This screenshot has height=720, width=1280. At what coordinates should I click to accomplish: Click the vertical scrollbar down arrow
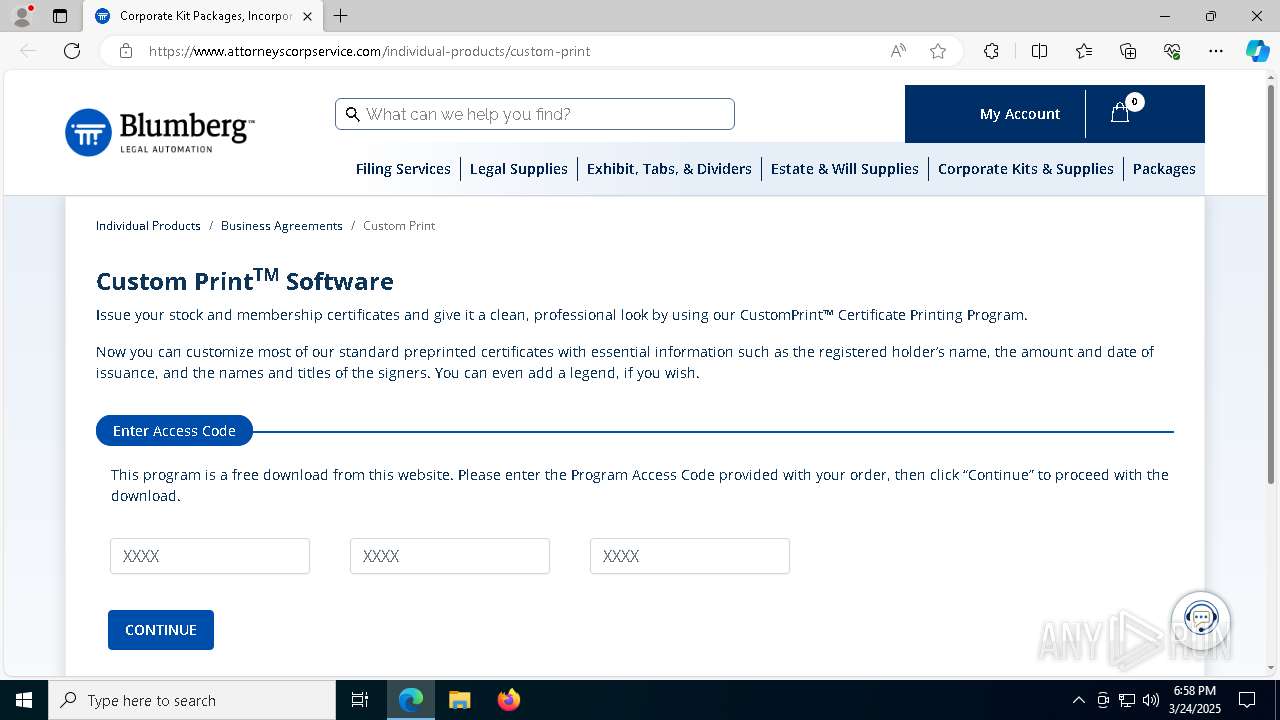click(1271, 667)
